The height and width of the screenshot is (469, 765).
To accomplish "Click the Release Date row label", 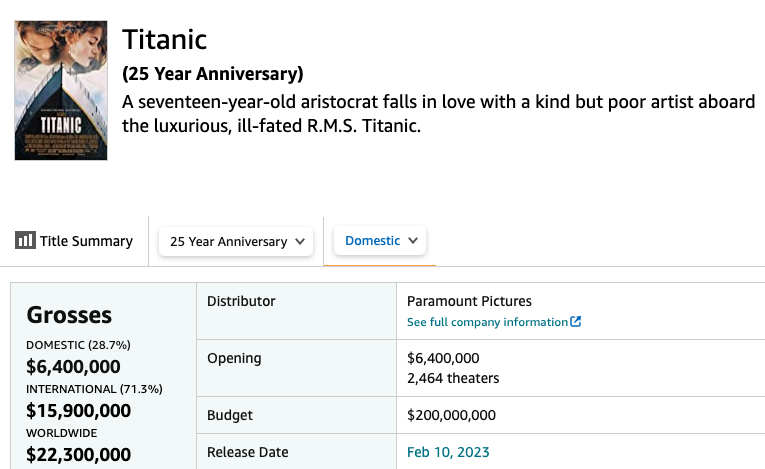I will click(248, 452).
